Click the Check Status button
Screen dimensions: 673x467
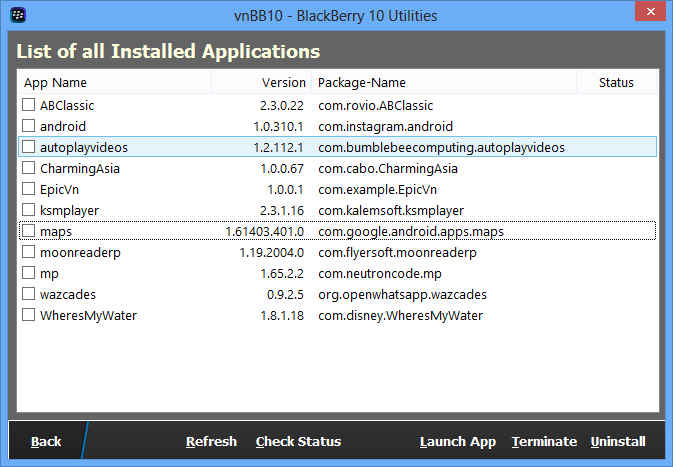[298, 442]
